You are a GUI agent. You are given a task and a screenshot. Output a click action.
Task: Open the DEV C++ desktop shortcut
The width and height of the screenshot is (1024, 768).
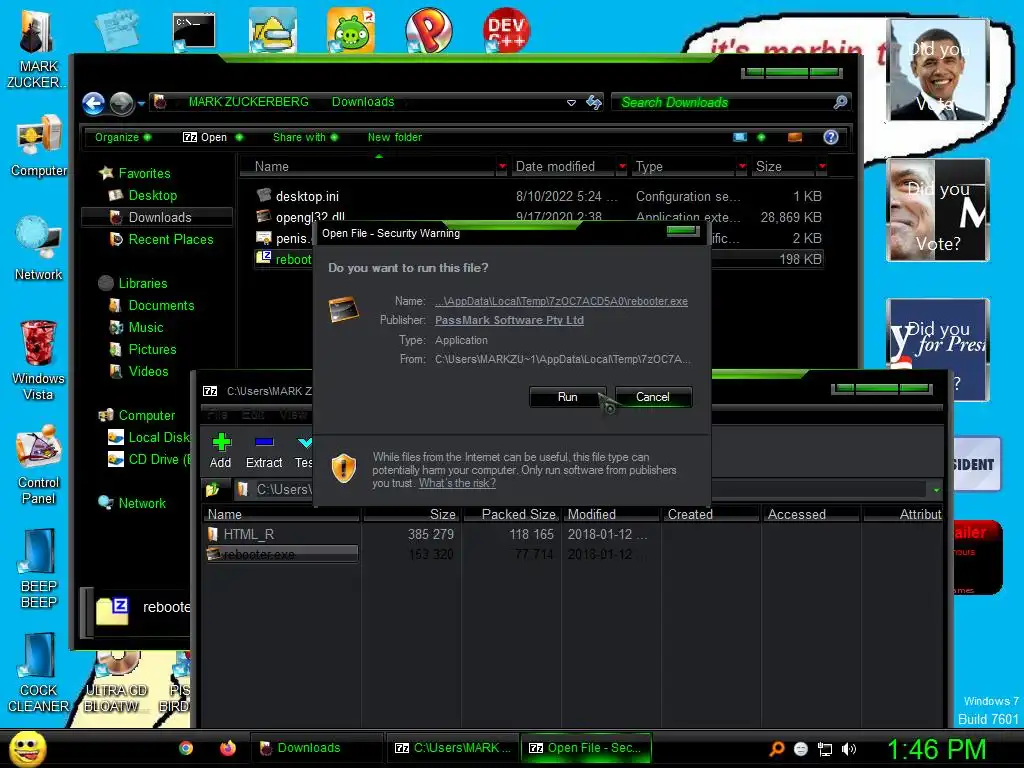(x=506, y=30)
